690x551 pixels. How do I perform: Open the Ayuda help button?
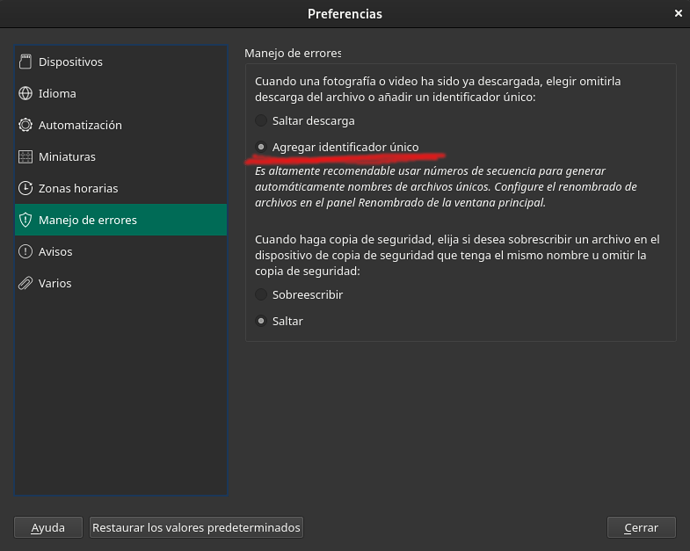click(48, 527)
